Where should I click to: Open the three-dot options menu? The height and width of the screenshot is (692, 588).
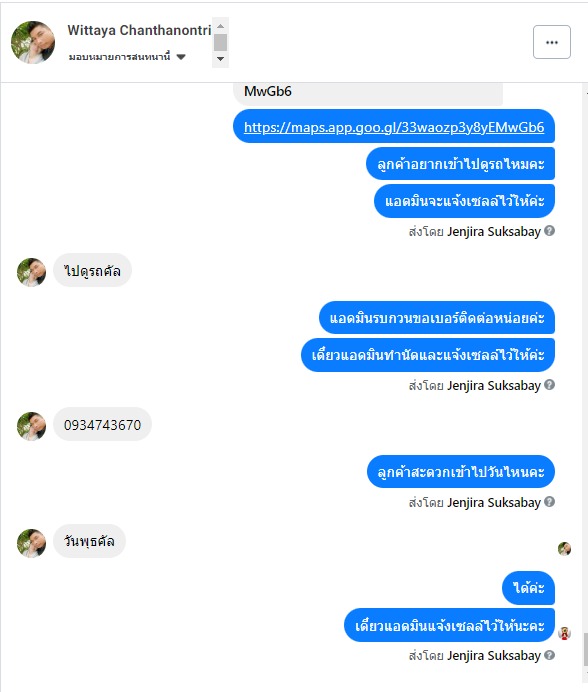point(552,42)
